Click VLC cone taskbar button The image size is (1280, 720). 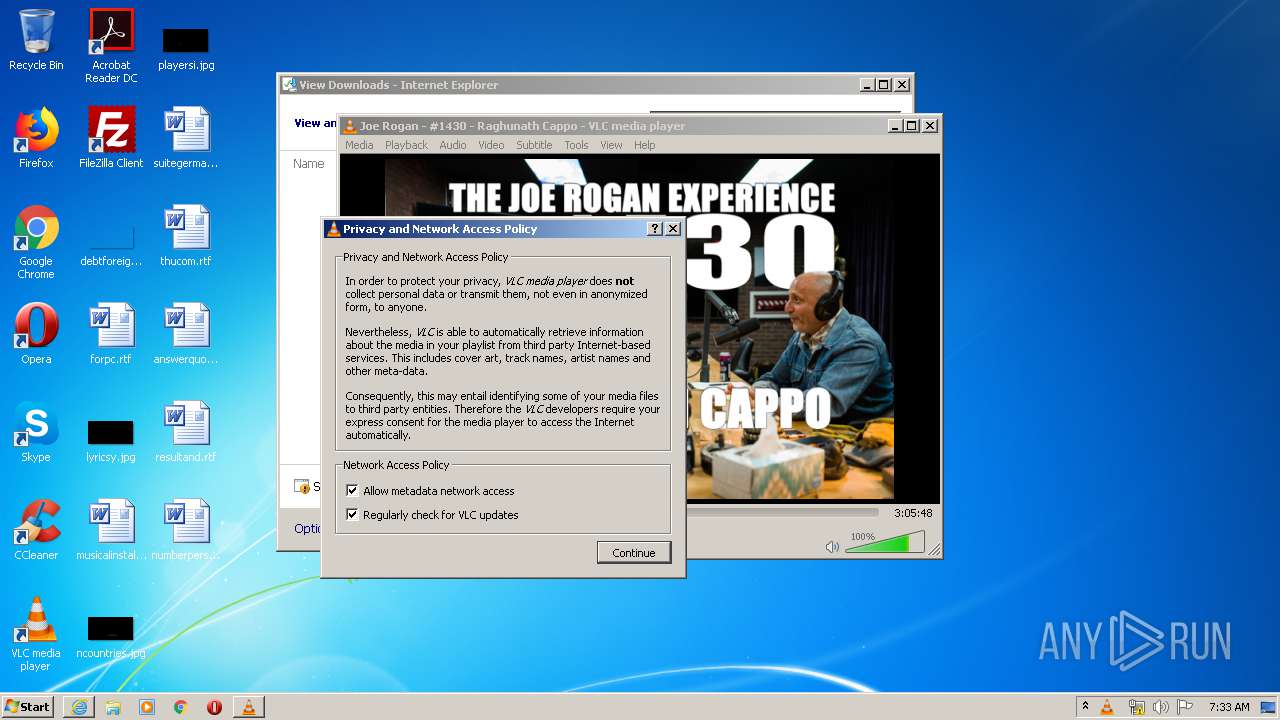tap(249, 707)
